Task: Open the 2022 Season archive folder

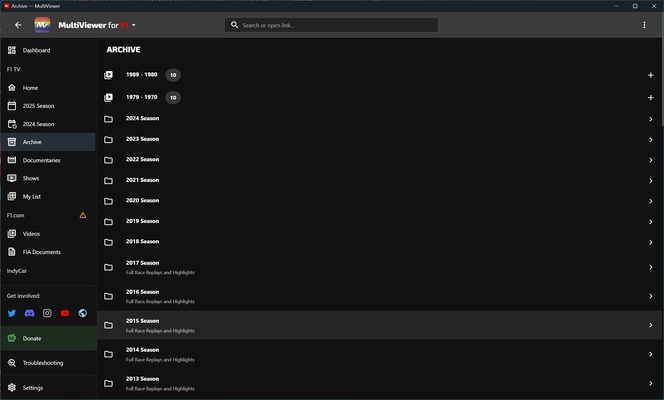Action: click(379, 160)
